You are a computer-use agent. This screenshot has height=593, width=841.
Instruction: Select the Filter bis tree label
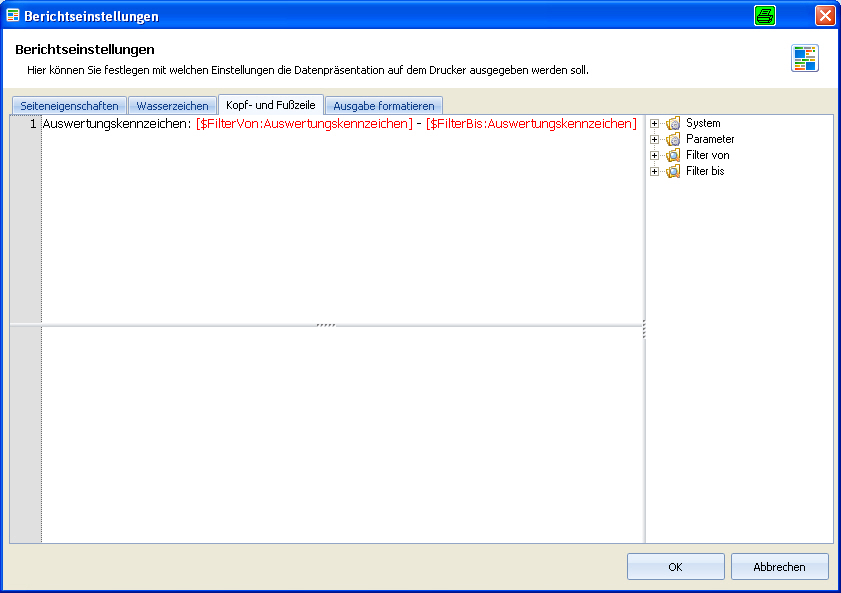coord(705,172)
